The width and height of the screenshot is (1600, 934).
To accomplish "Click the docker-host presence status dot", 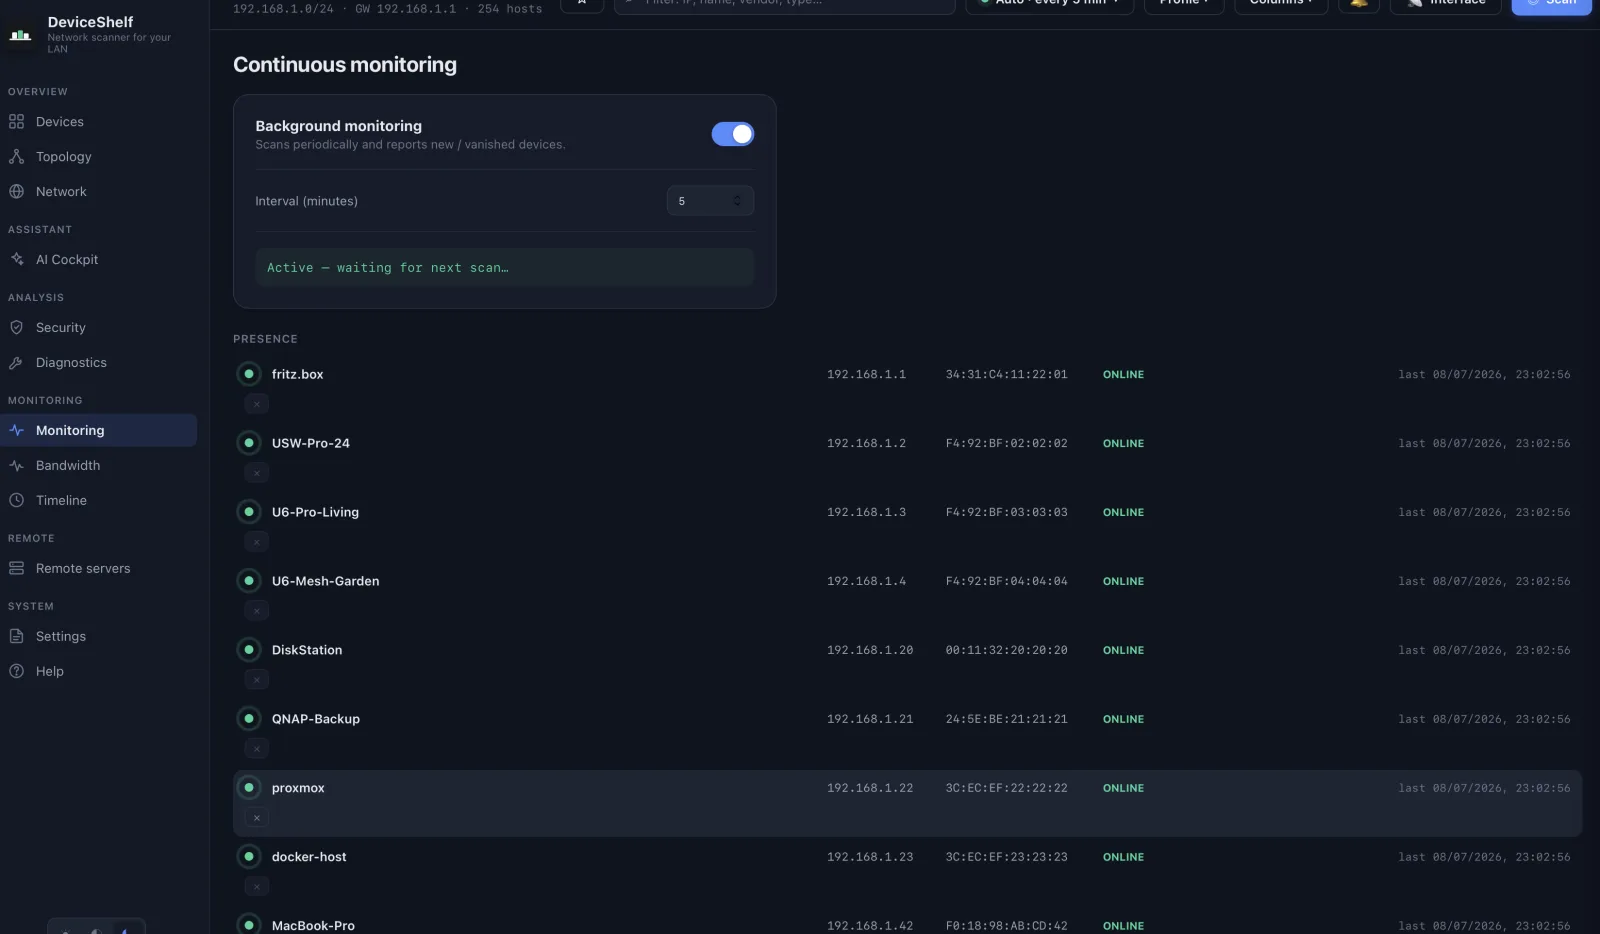I will [x=249, y=857].
